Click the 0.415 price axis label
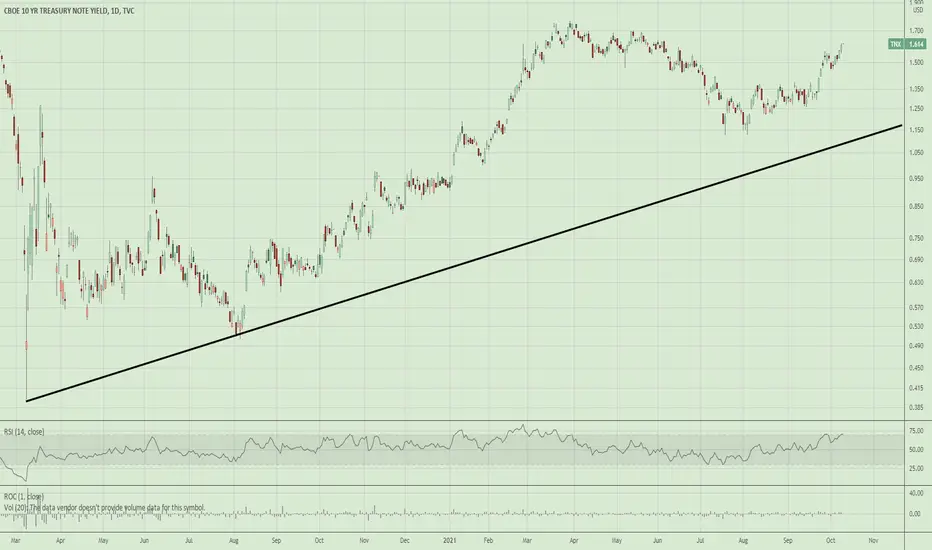 click(x=916, y=389)
